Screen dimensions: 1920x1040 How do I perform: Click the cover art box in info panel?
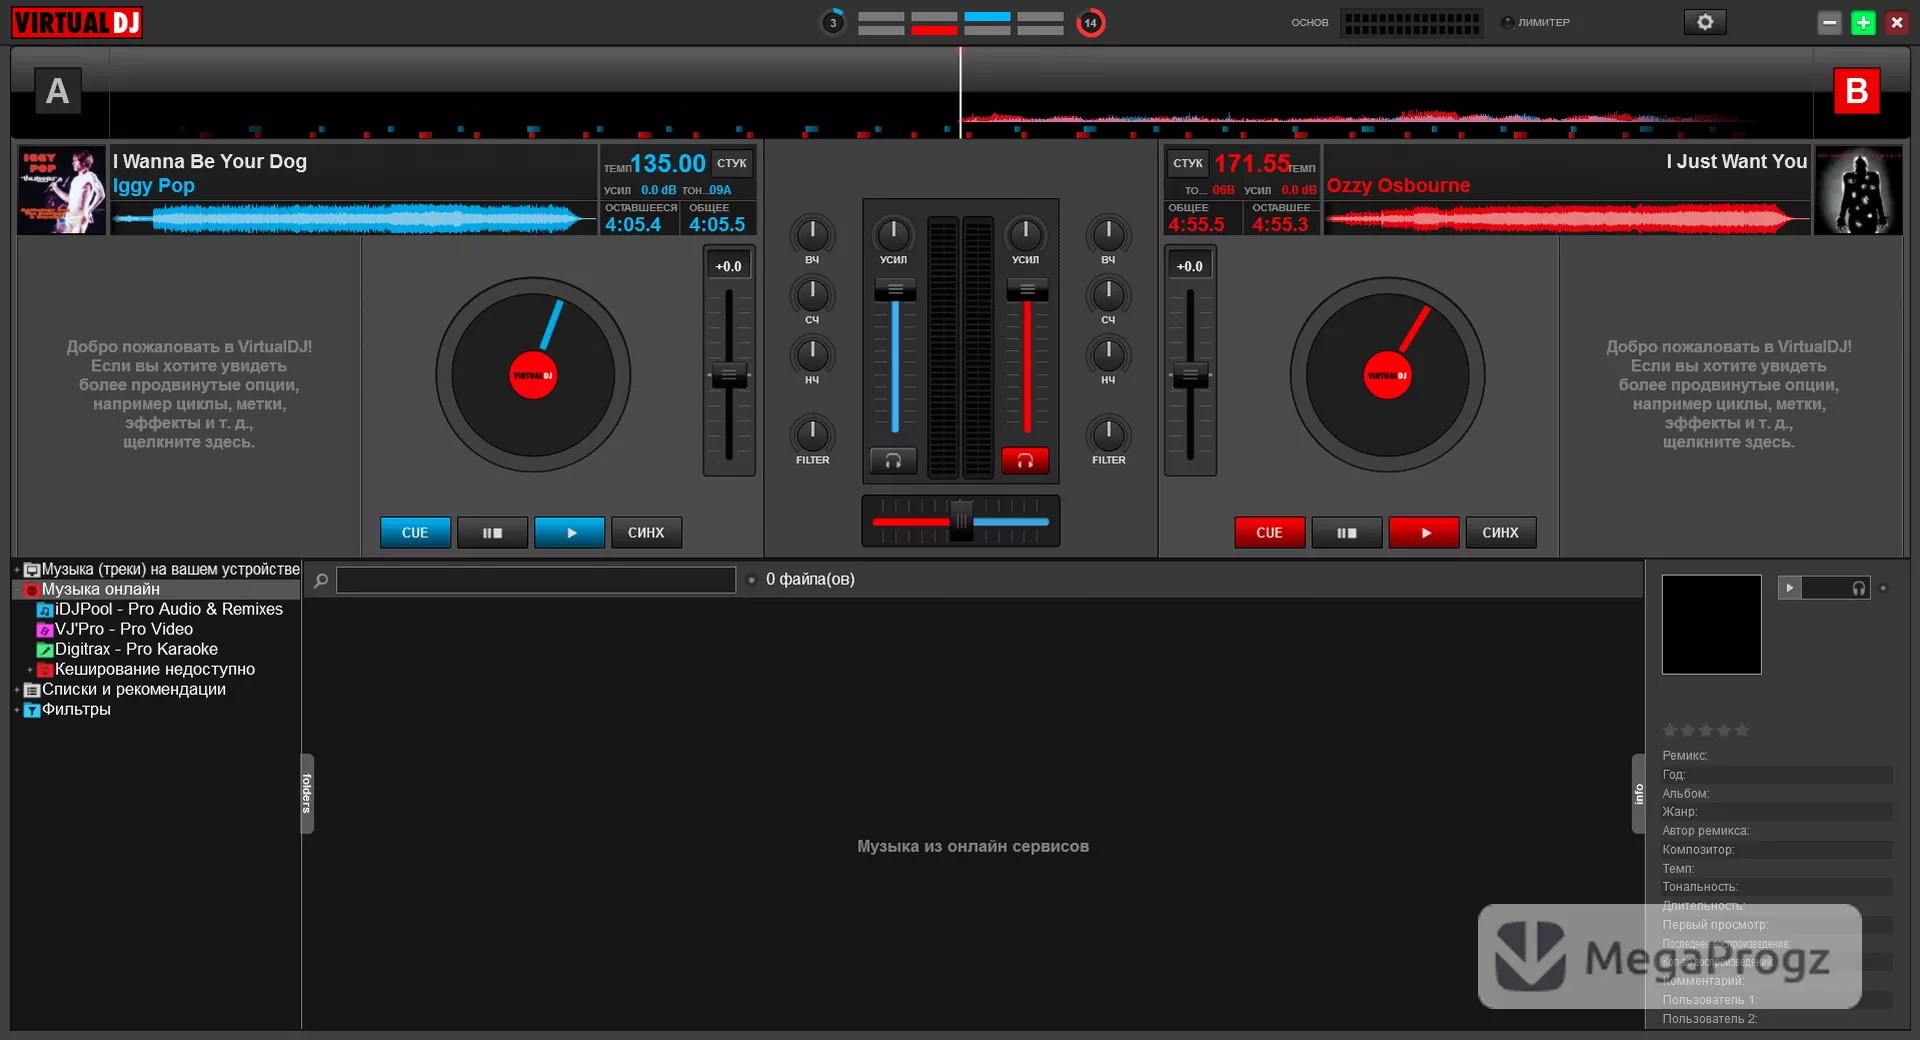coord(1711,624)
